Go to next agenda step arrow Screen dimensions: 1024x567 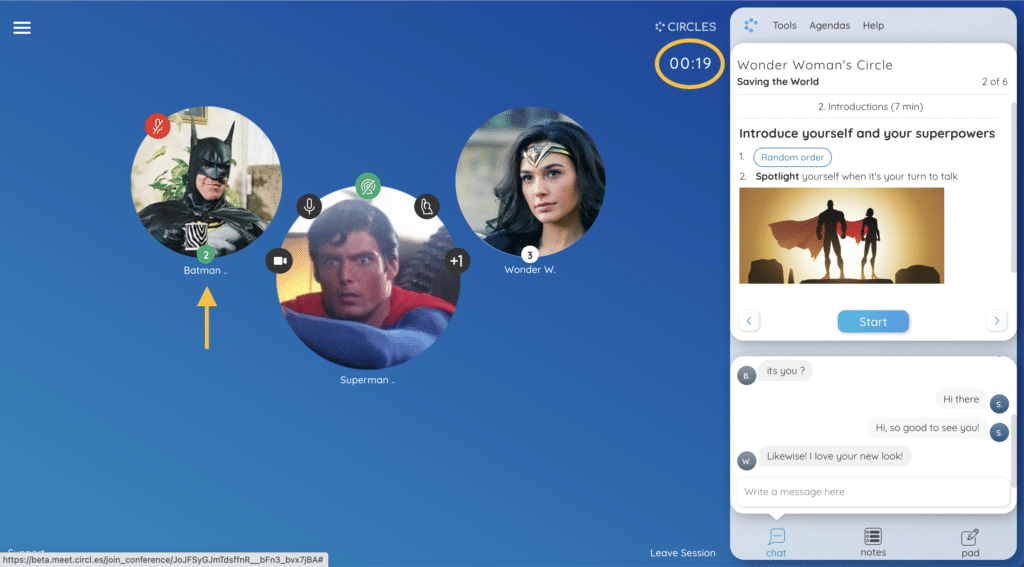tap(997, 321)
